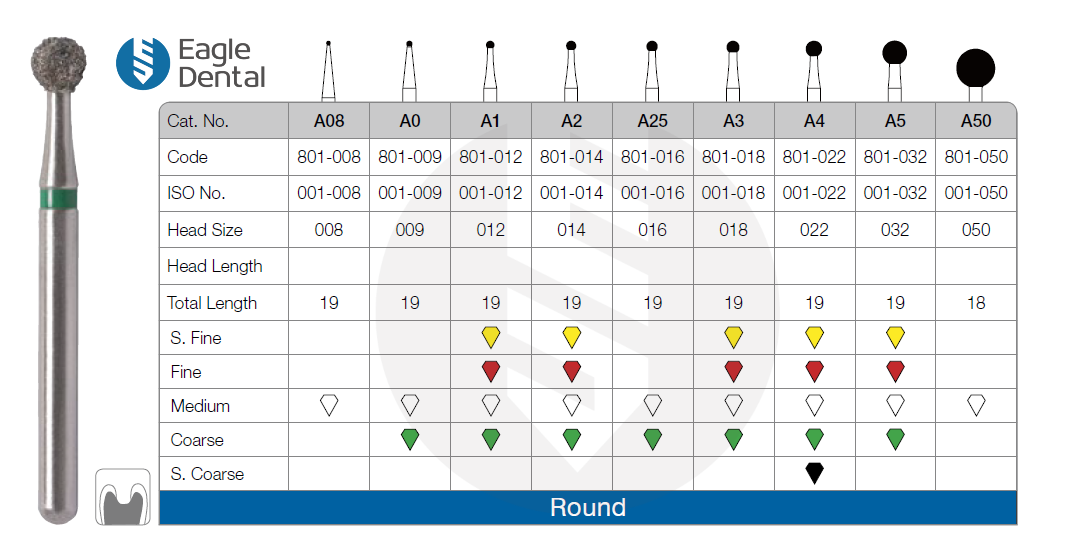
Task: Select the A3 column header
Action: click(733, 121)
